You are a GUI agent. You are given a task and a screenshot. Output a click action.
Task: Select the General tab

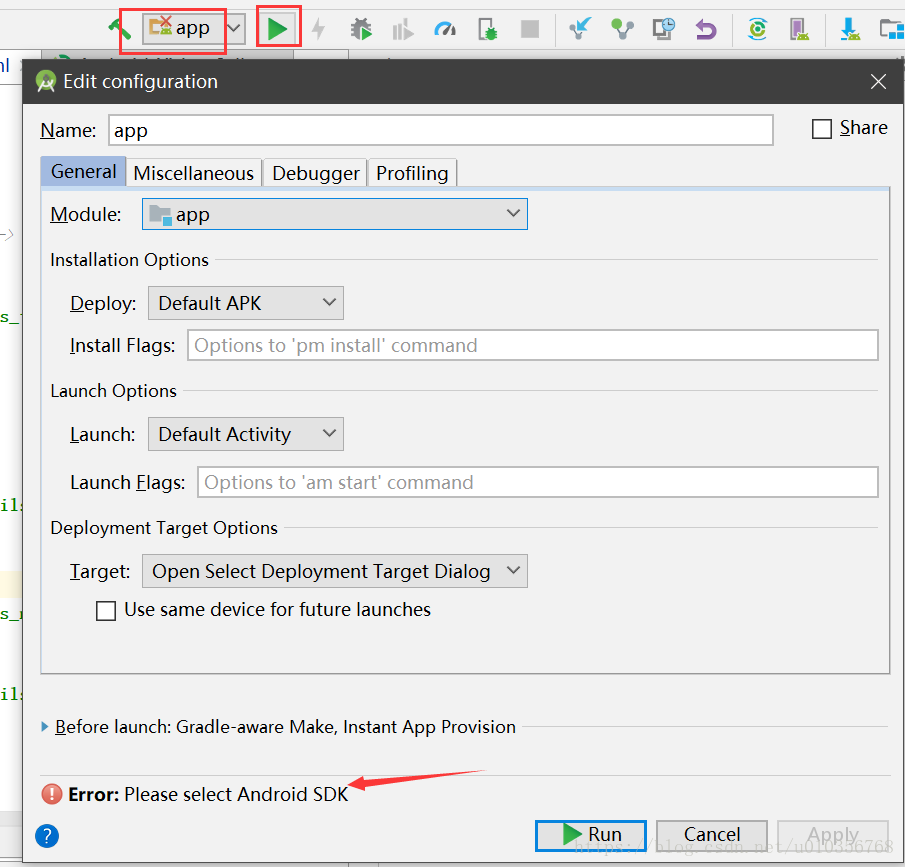coord(84,172)
